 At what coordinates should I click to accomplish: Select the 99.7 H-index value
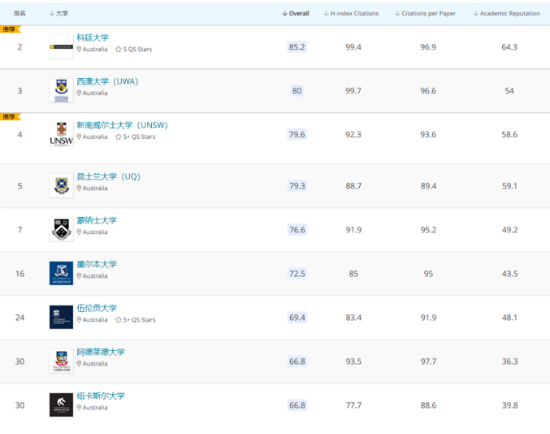click(353, 91)
